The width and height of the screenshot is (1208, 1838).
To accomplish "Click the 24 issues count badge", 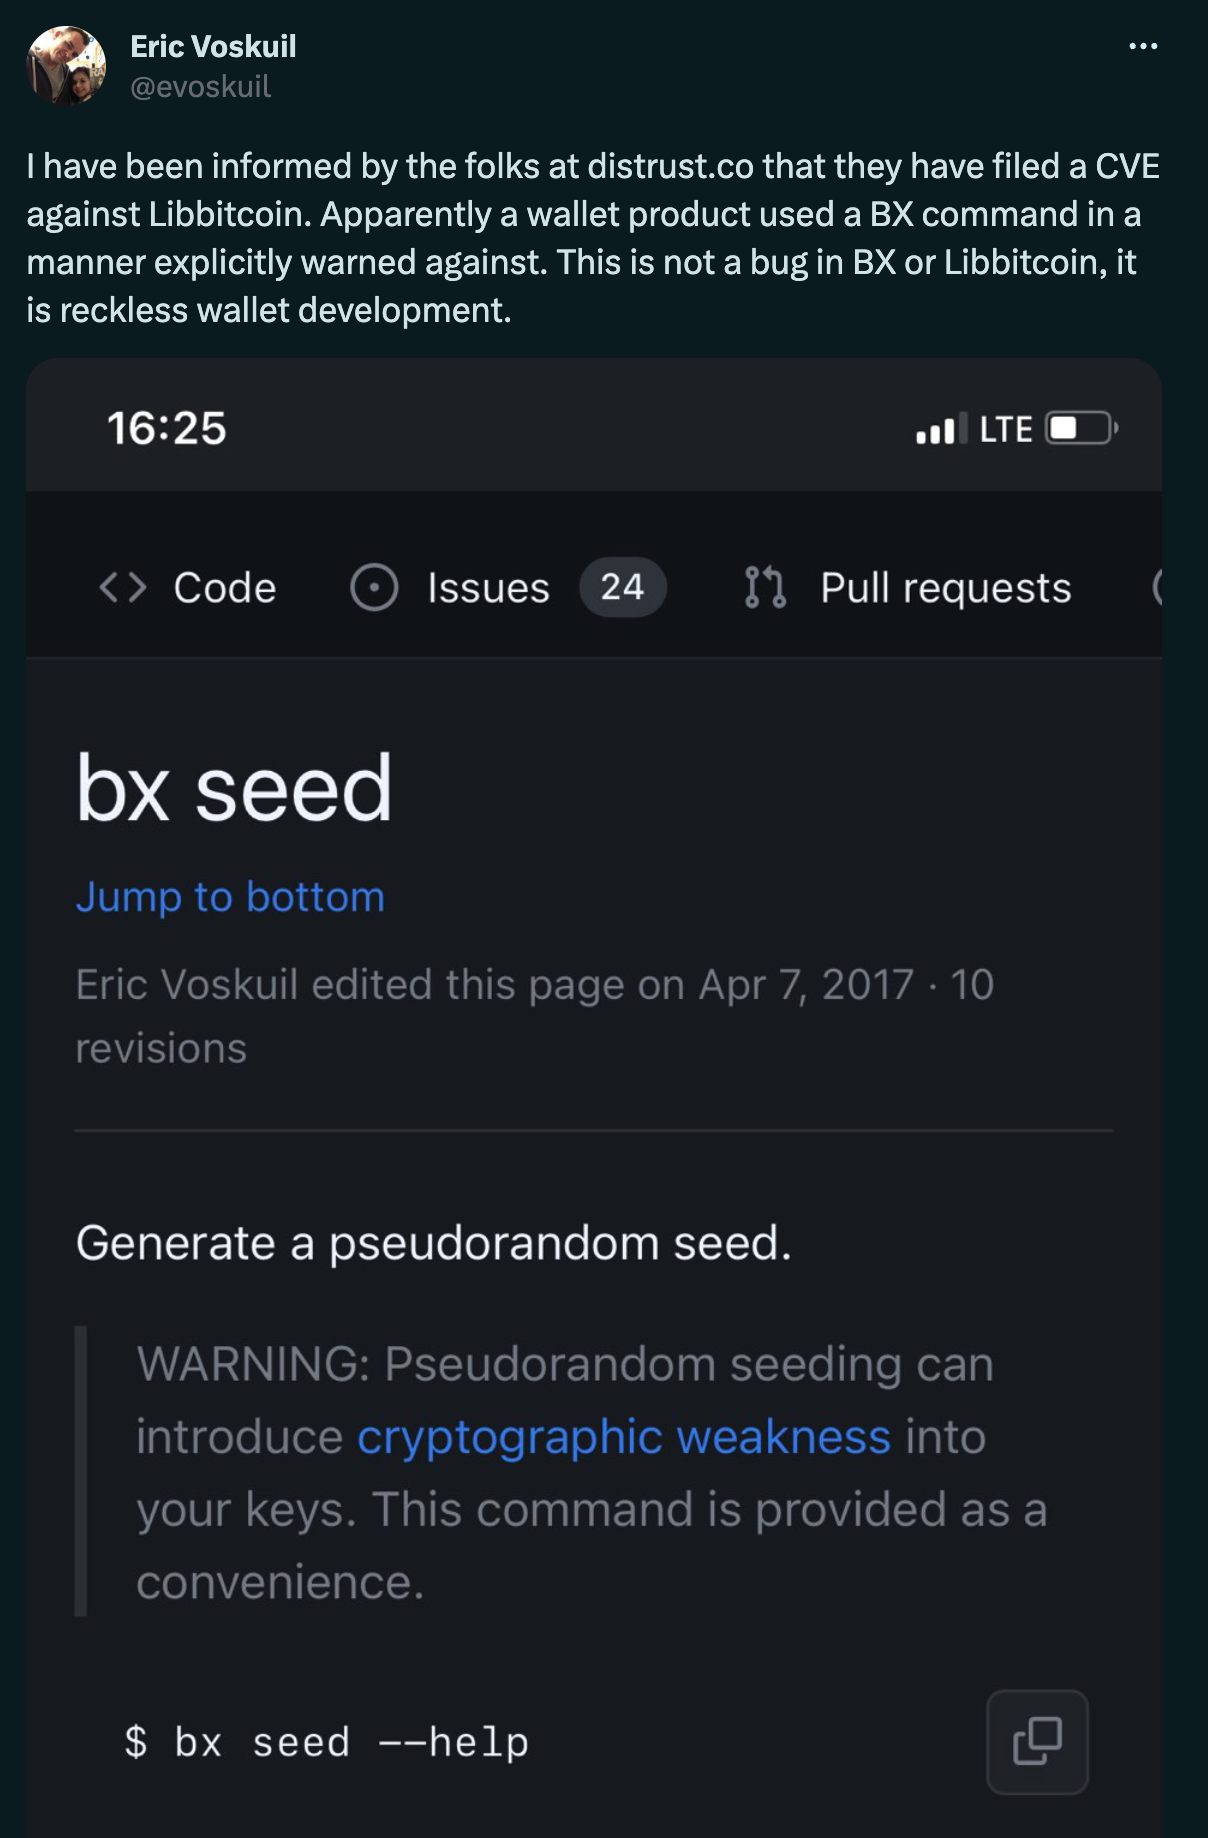I will click(x=622, y=587).
